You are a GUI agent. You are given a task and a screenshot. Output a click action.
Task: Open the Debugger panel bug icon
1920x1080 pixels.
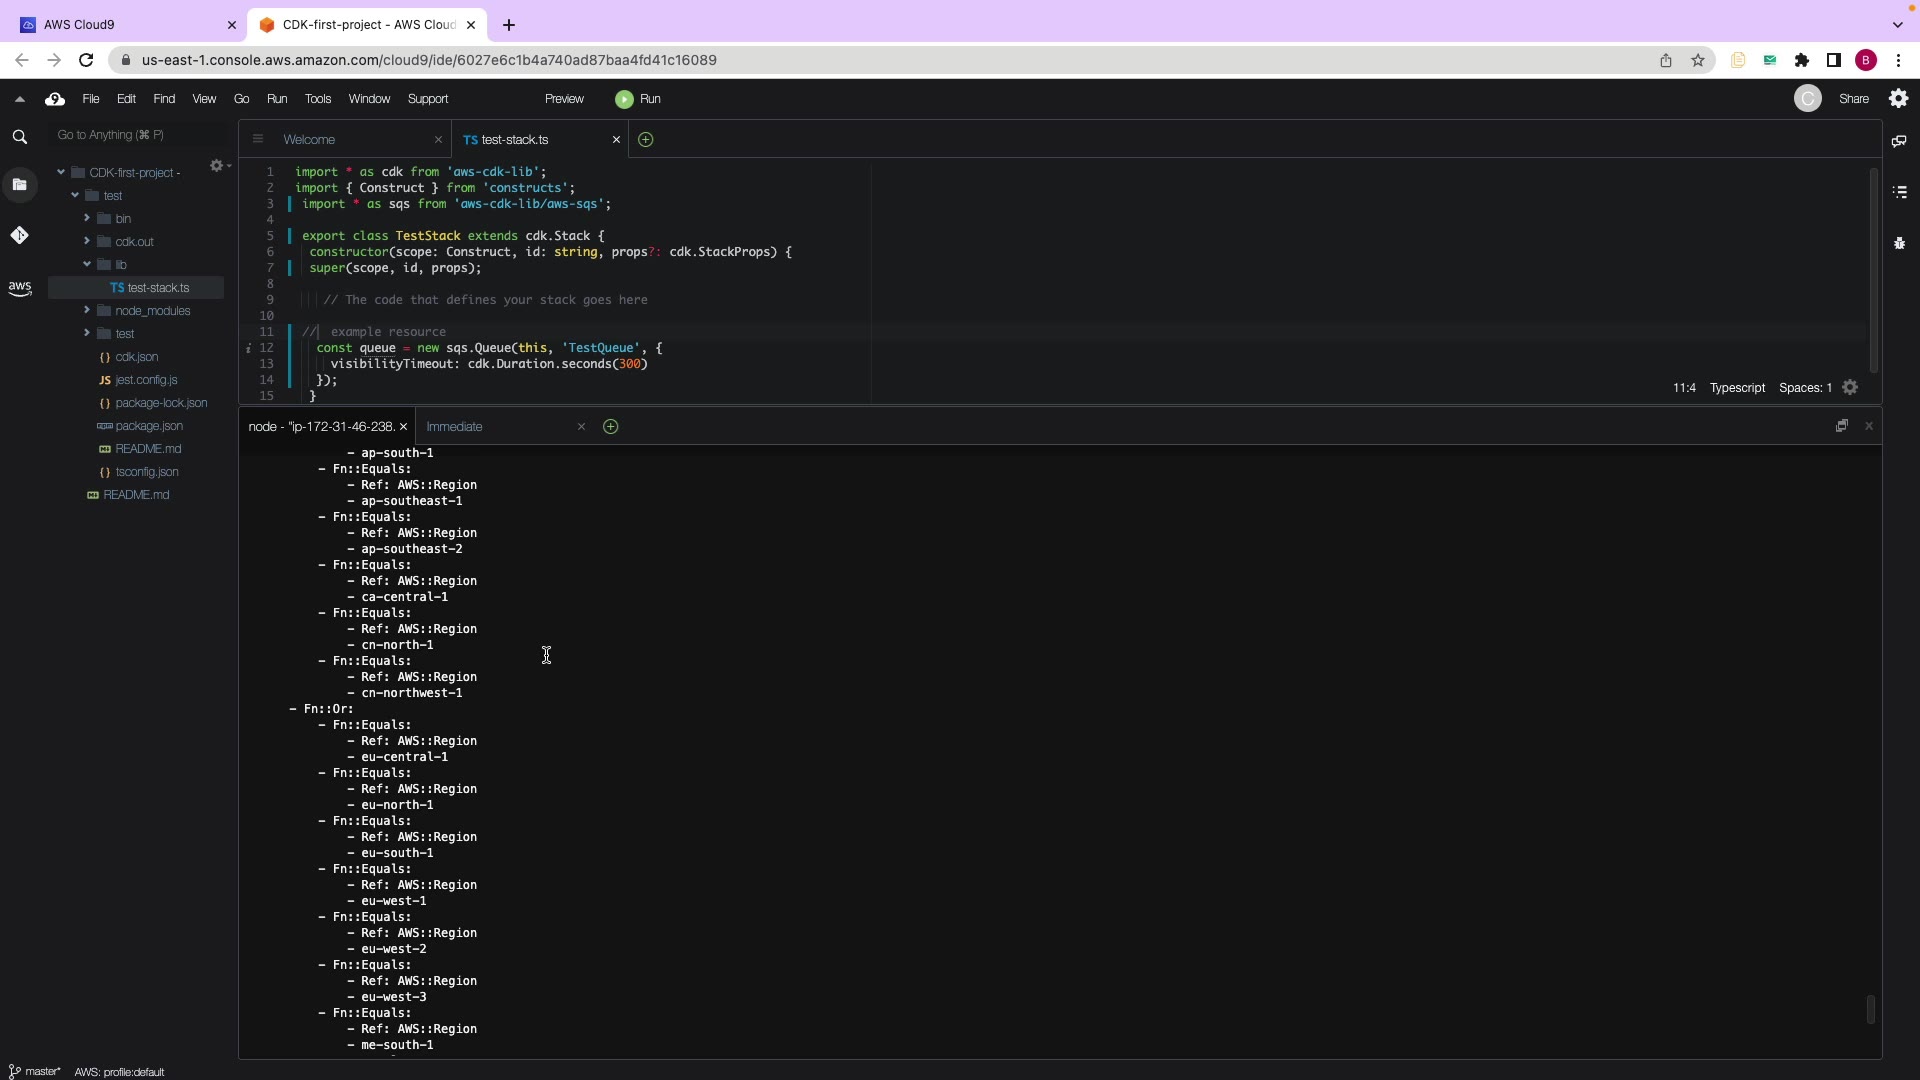click(x=1899, y=243)
